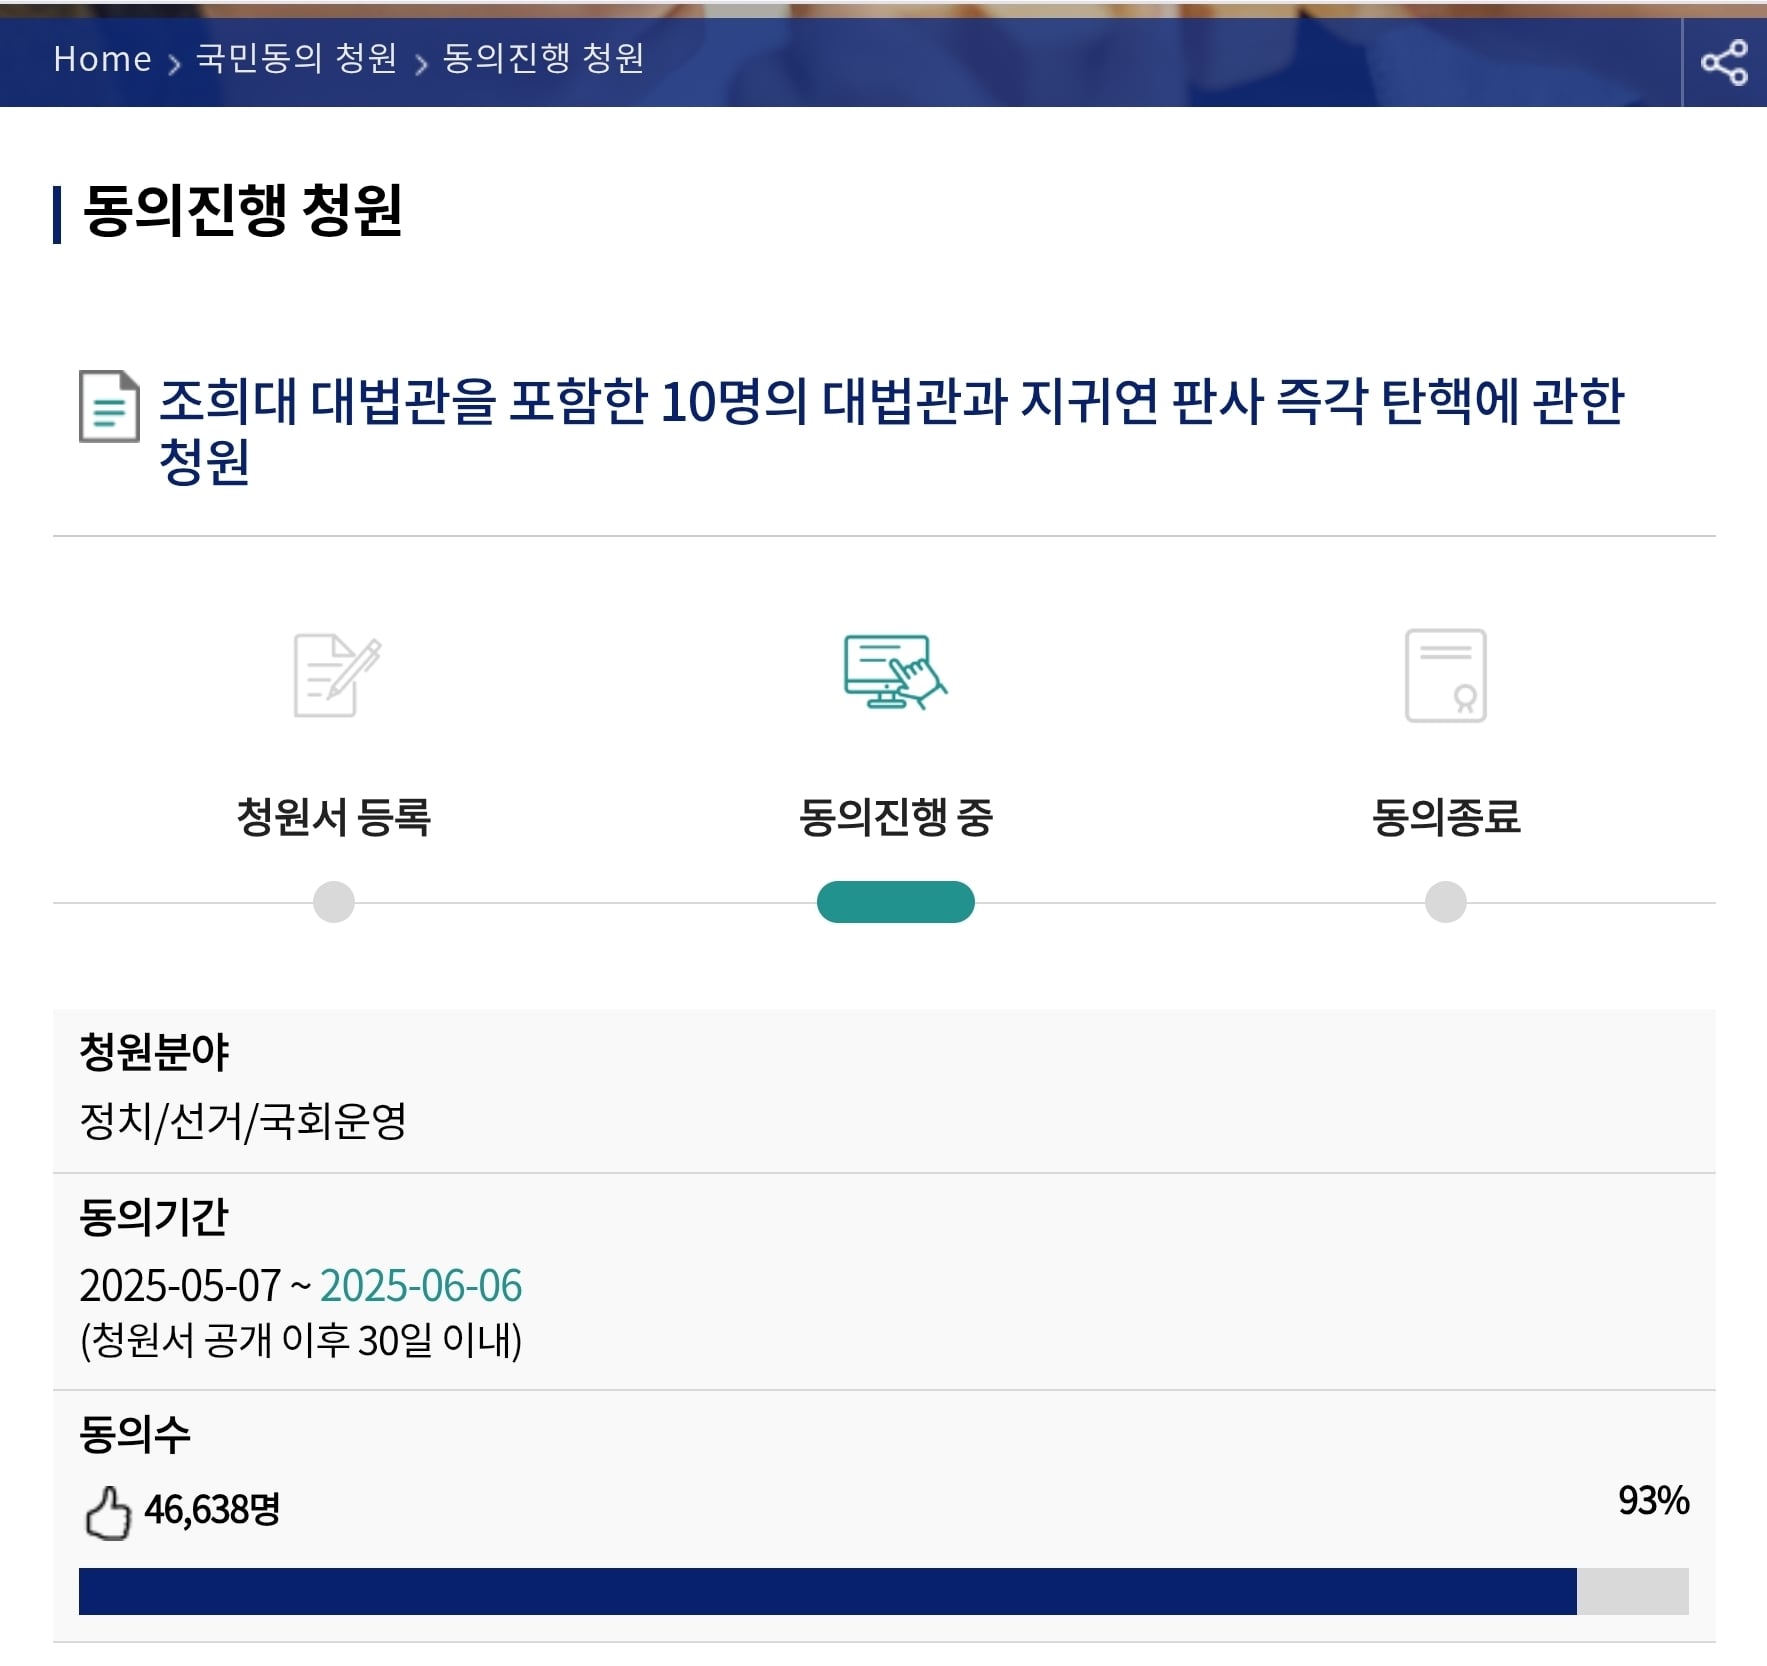The image size is (1767, 1666).
Task: Click the gray dot under 동의종료
Action: (1446, 902)
